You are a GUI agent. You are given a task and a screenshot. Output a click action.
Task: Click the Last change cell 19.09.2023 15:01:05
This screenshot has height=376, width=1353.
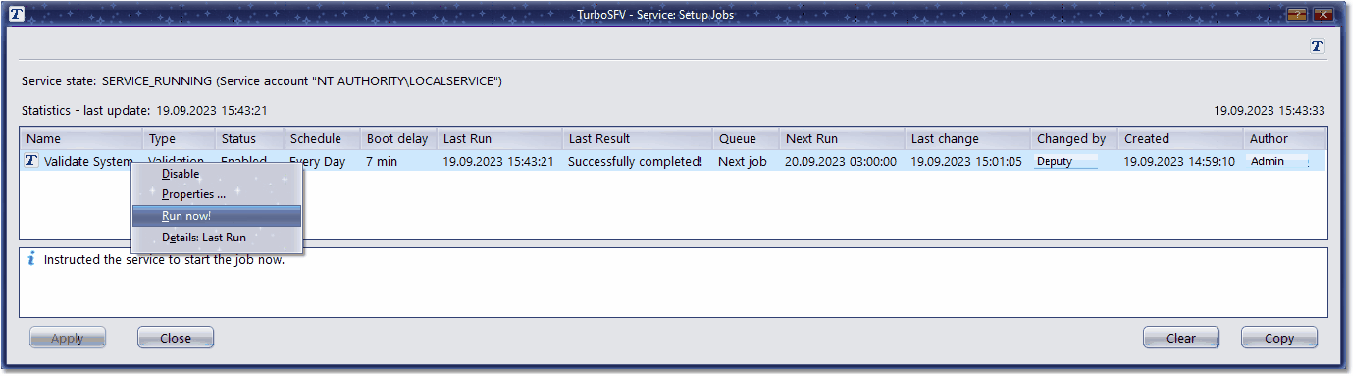pyautogui.click(x=966, y=161)
